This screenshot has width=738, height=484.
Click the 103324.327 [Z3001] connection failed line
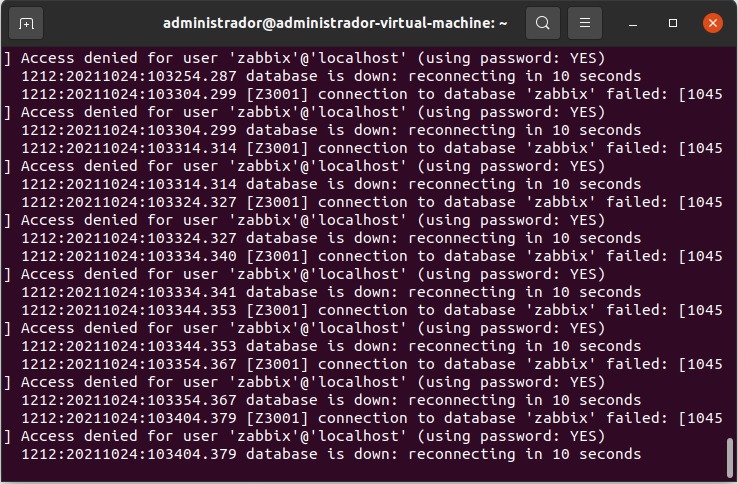coord(372,202)
